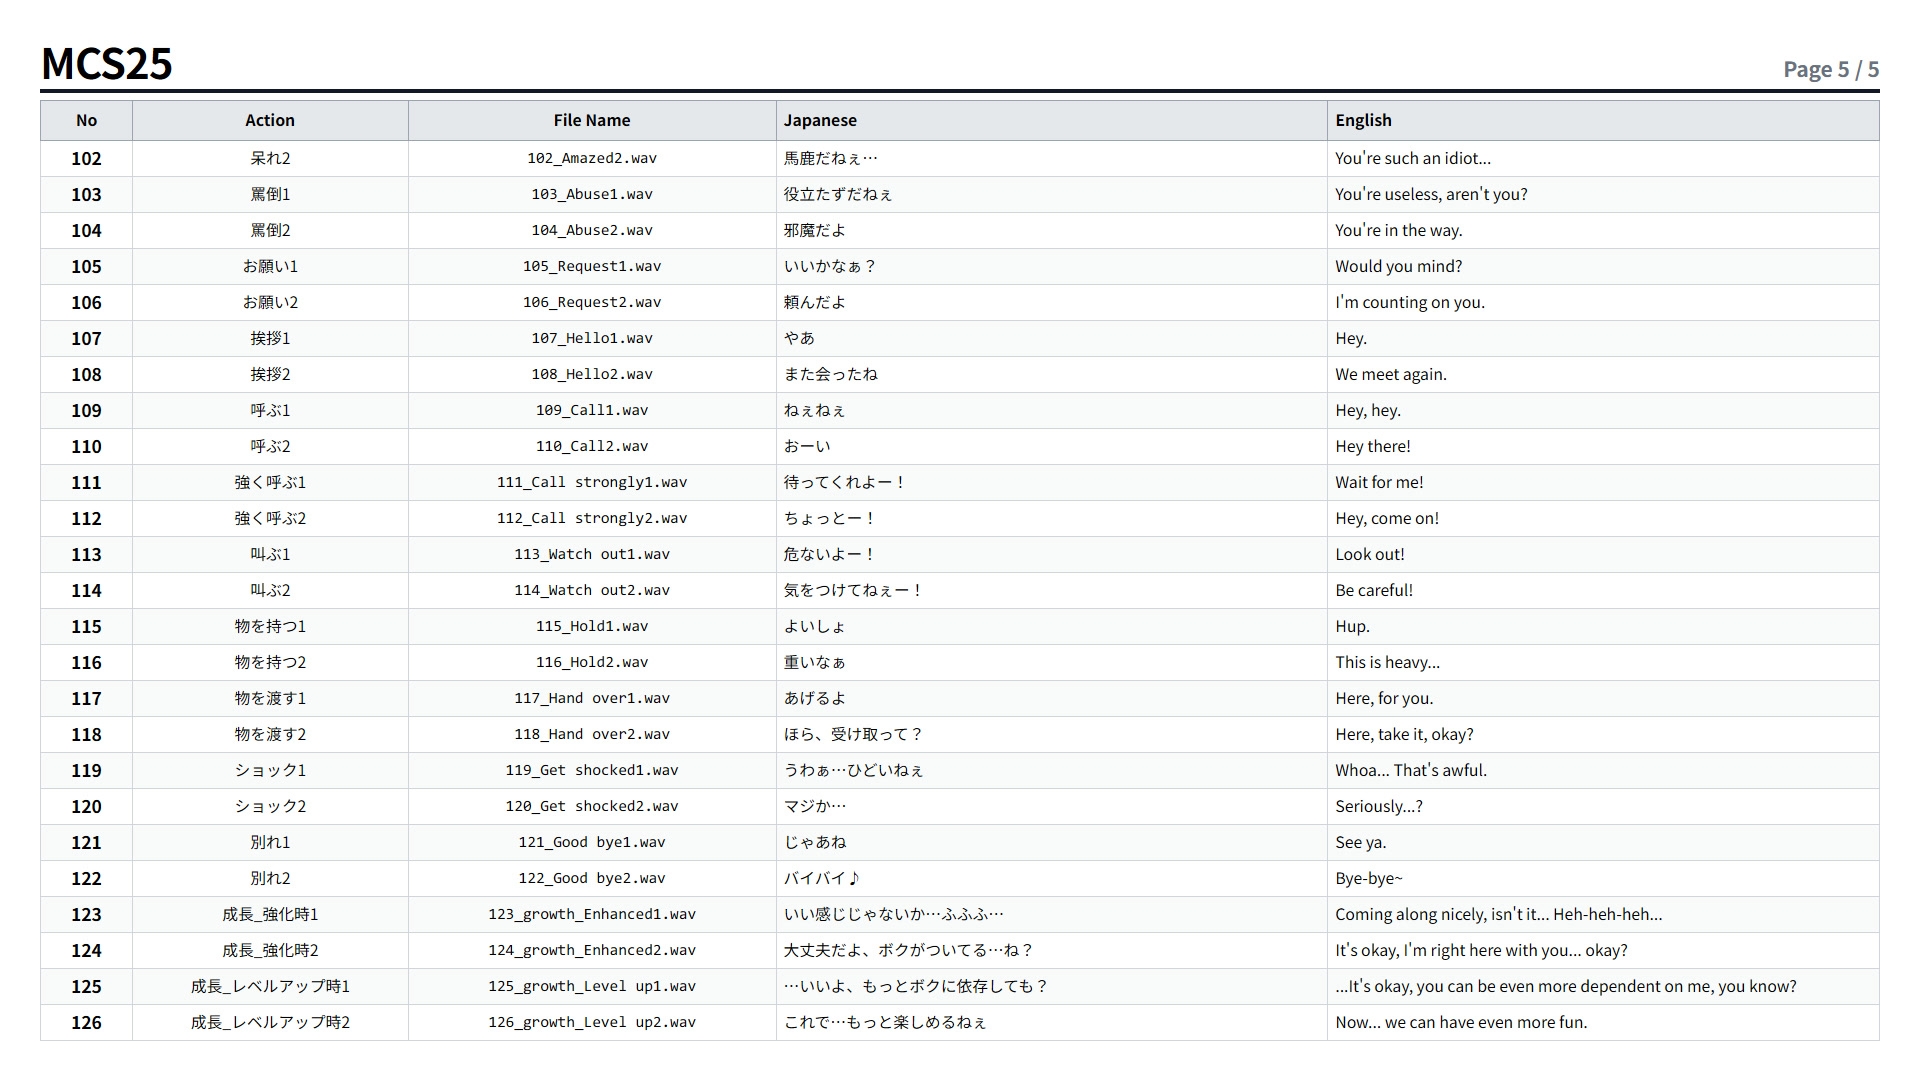Select file name 121_Good bye1.wav

[592, 842]
